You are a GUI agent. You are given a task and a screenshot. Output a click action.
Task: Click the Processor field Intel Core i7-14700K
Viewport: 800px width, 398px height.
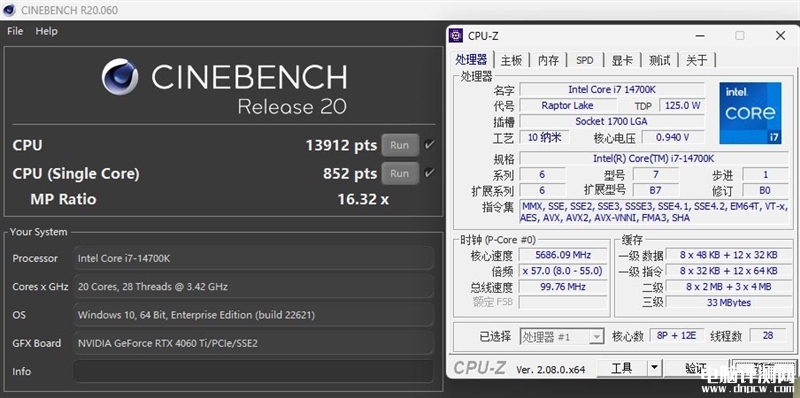pos(254,258)
